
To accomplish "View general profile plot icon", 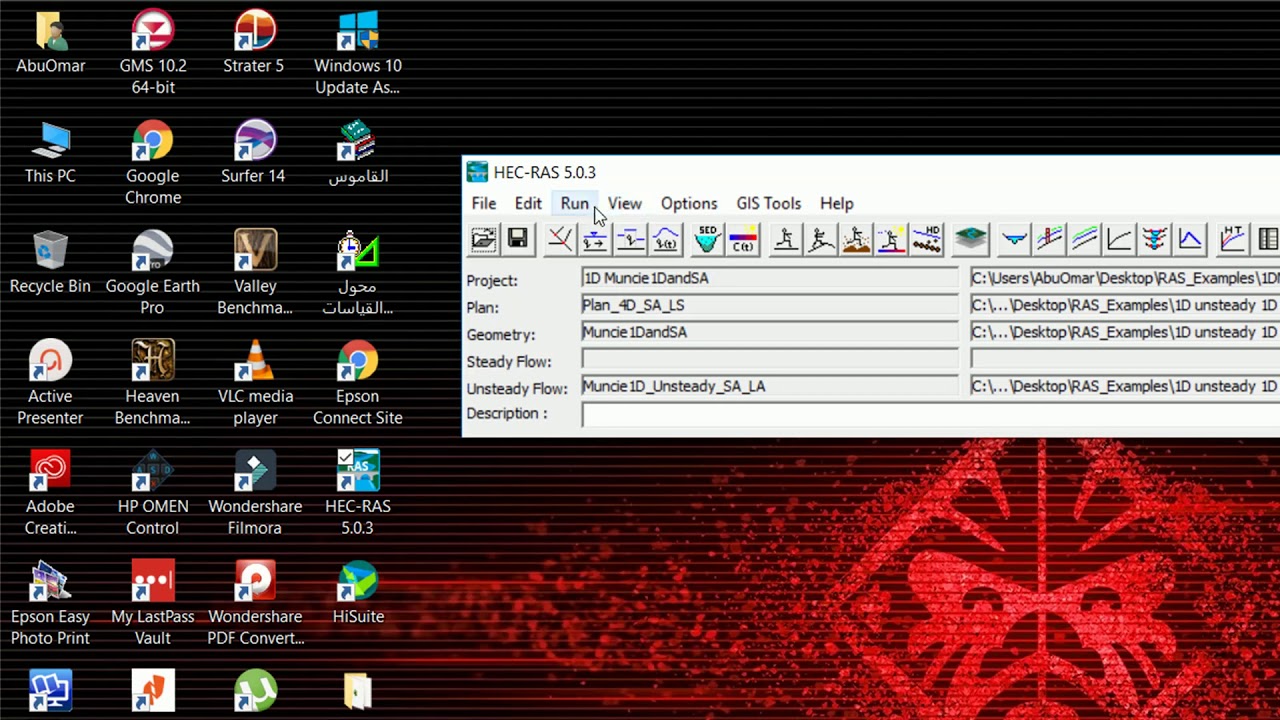I will click(1084, 239).
